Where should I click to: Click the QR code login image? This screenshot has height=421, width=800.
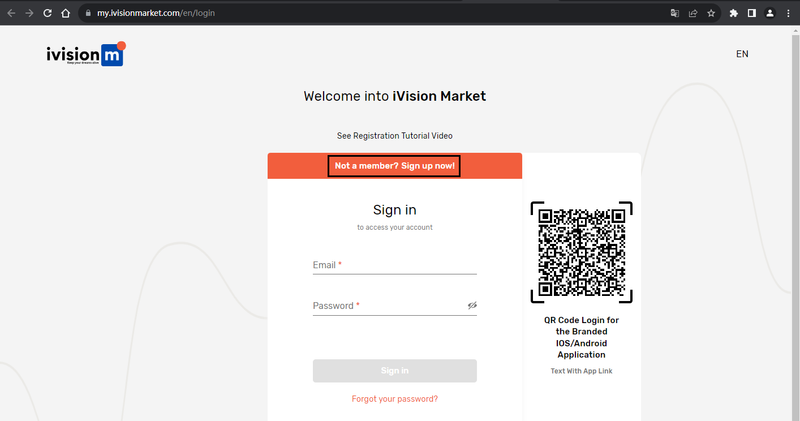pos(582,252)
